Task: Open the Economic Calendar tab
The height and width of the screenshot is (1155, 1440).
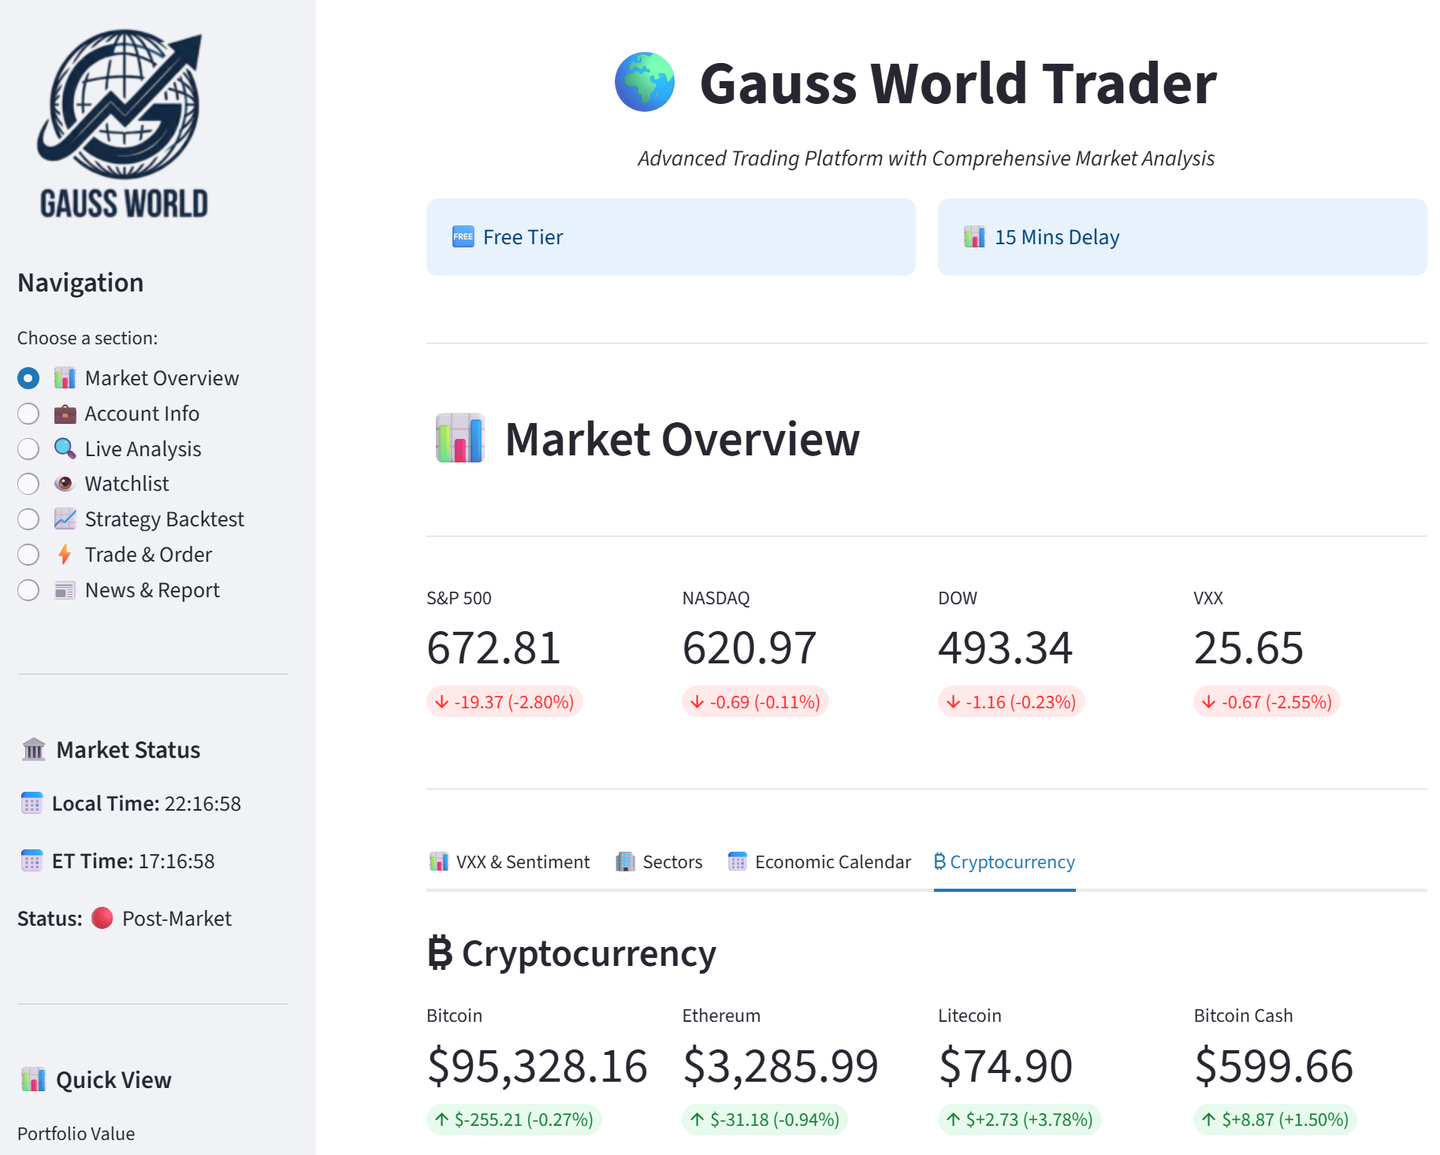Action: click(x=820, y=862)
